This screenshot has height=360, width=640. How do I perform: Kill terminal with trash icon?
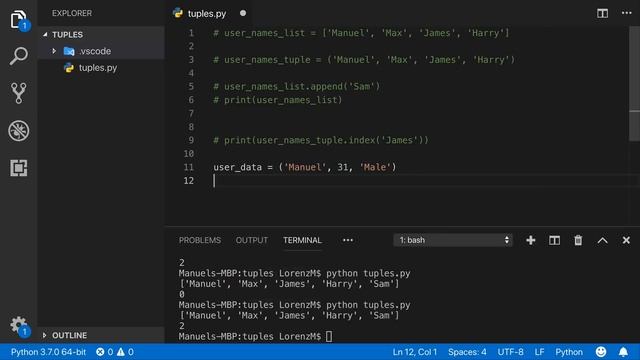tap(578, 240)
